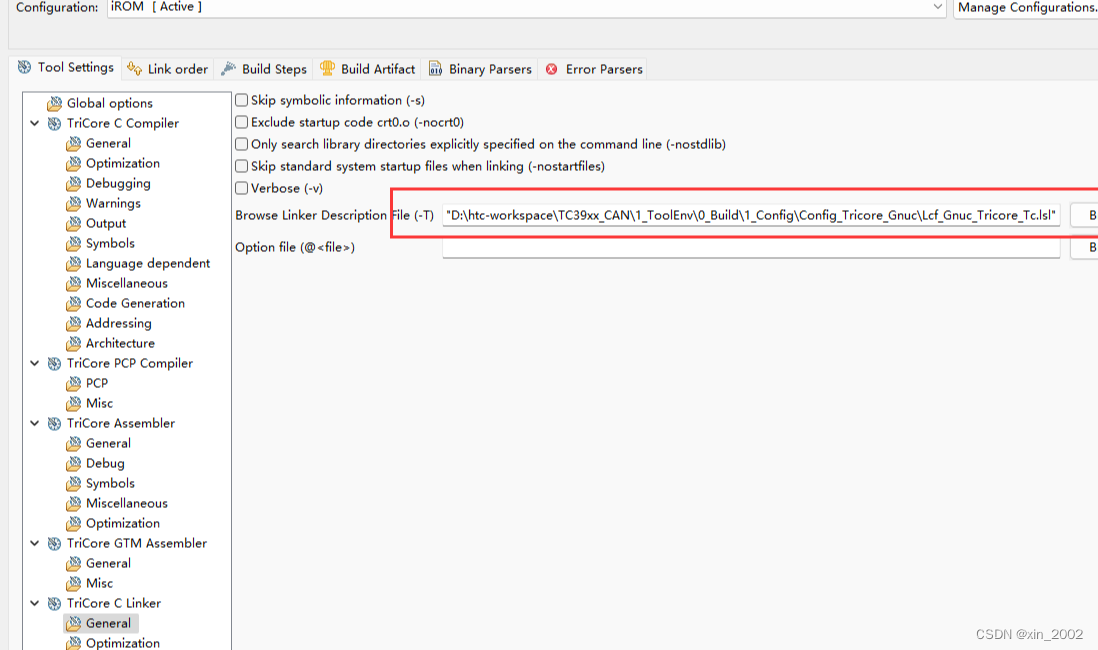
Task: Click the Debugging settings icon
Action: click(74, 184)
